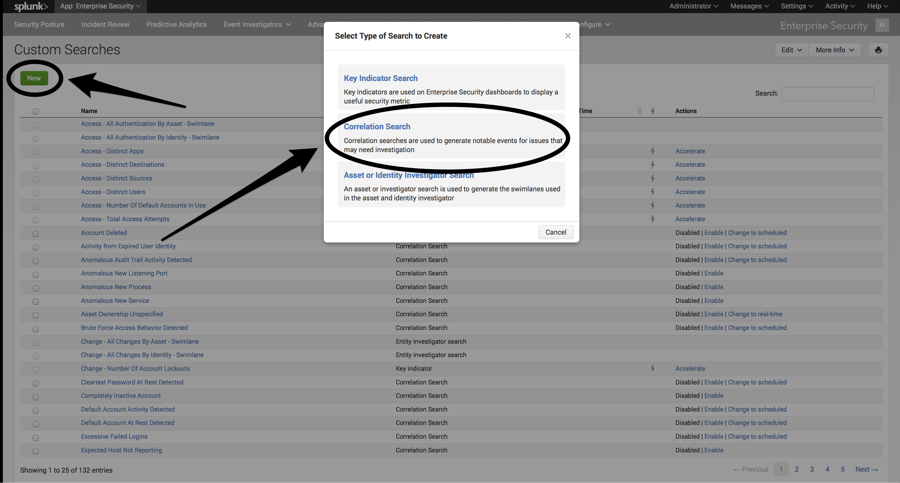Go to page 2 of results

pyautogui.click(x=796, y=469)
